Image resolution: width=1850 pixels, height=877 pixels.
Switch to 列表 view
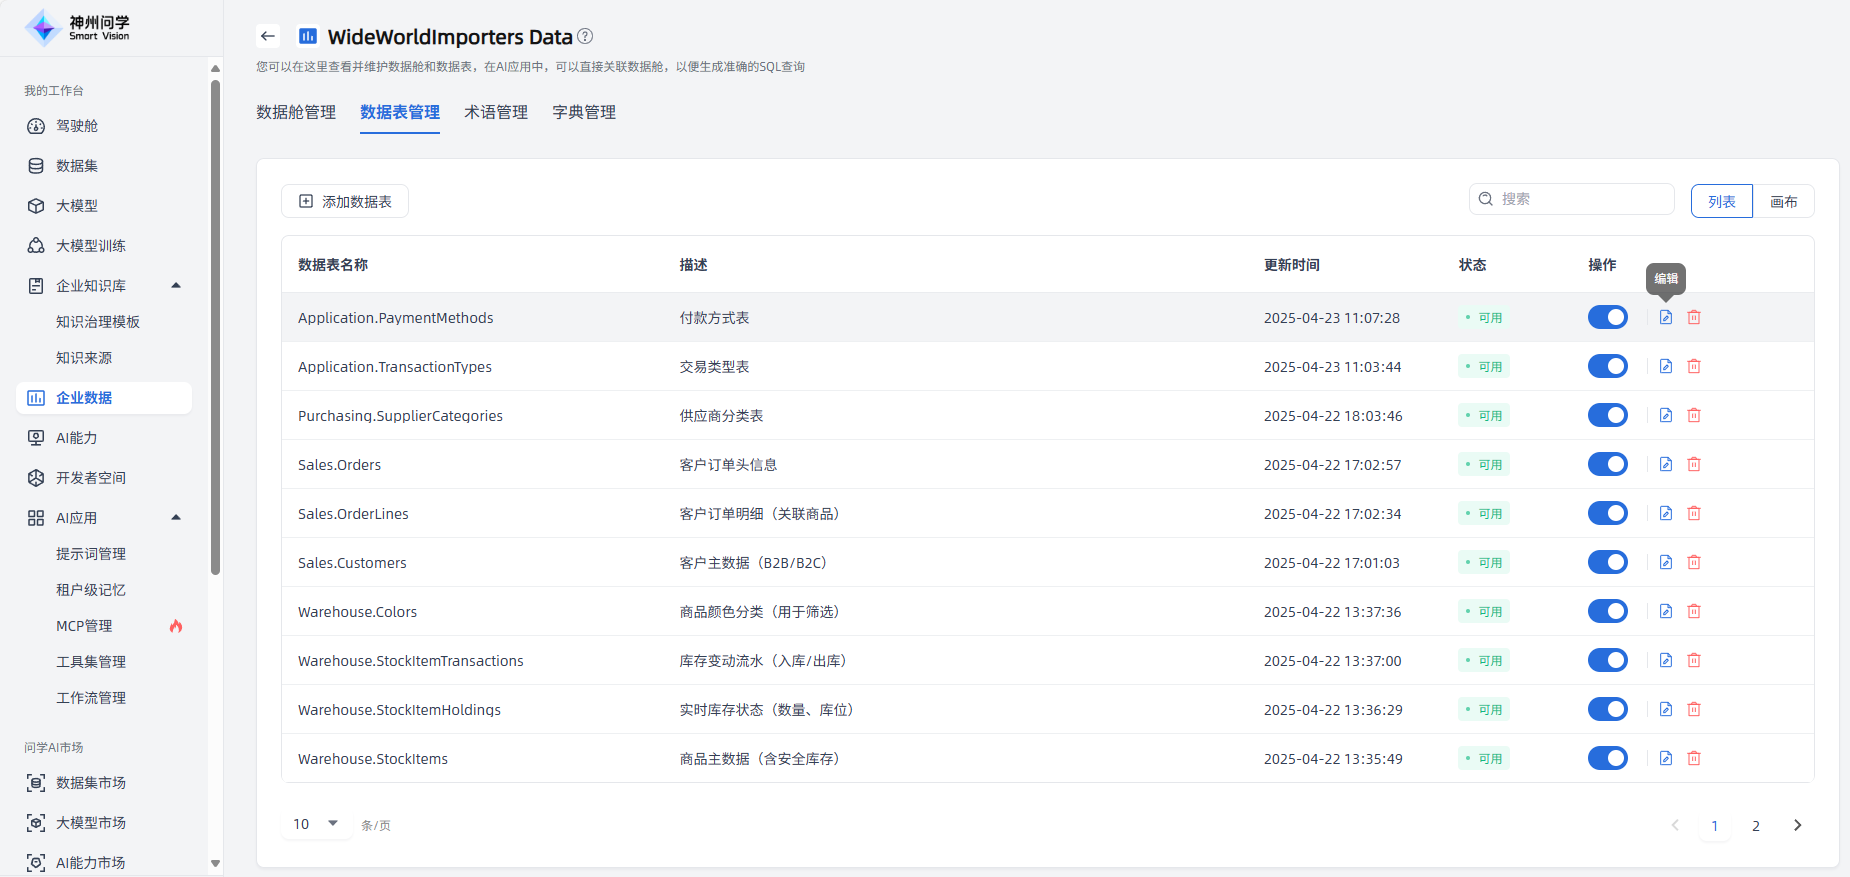1722,201
